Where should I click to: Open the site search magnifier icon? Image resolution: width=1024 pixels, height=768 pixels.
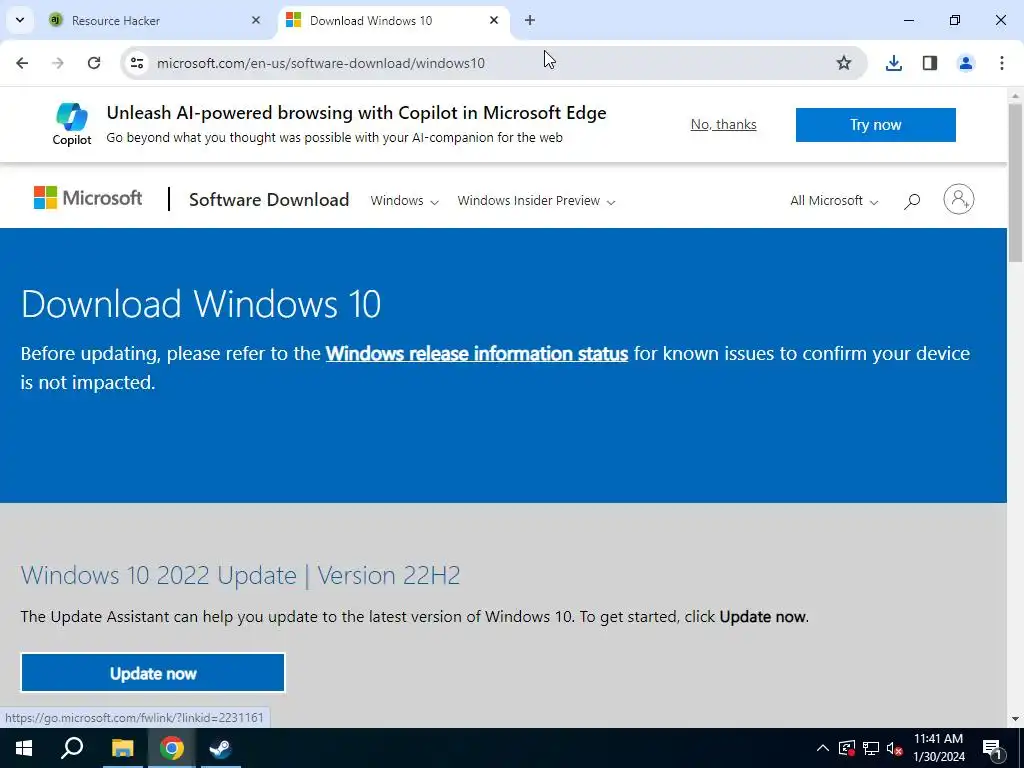(x=912, y=200)
